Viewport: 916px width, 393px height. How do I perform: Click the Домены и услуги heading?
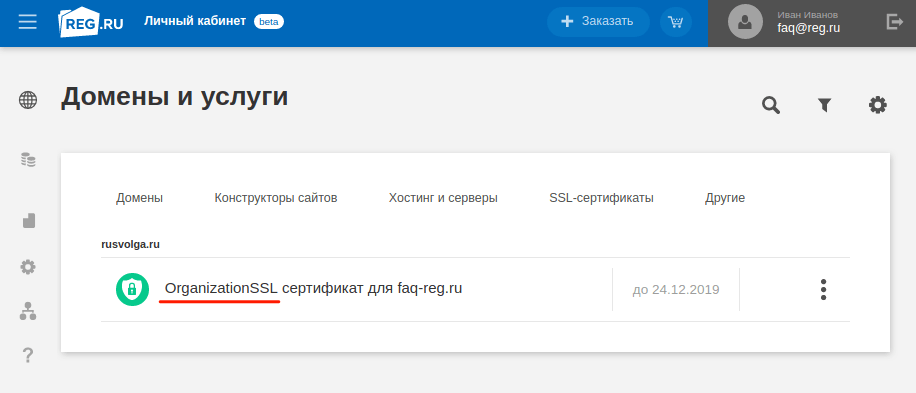[x=175, y=97]
